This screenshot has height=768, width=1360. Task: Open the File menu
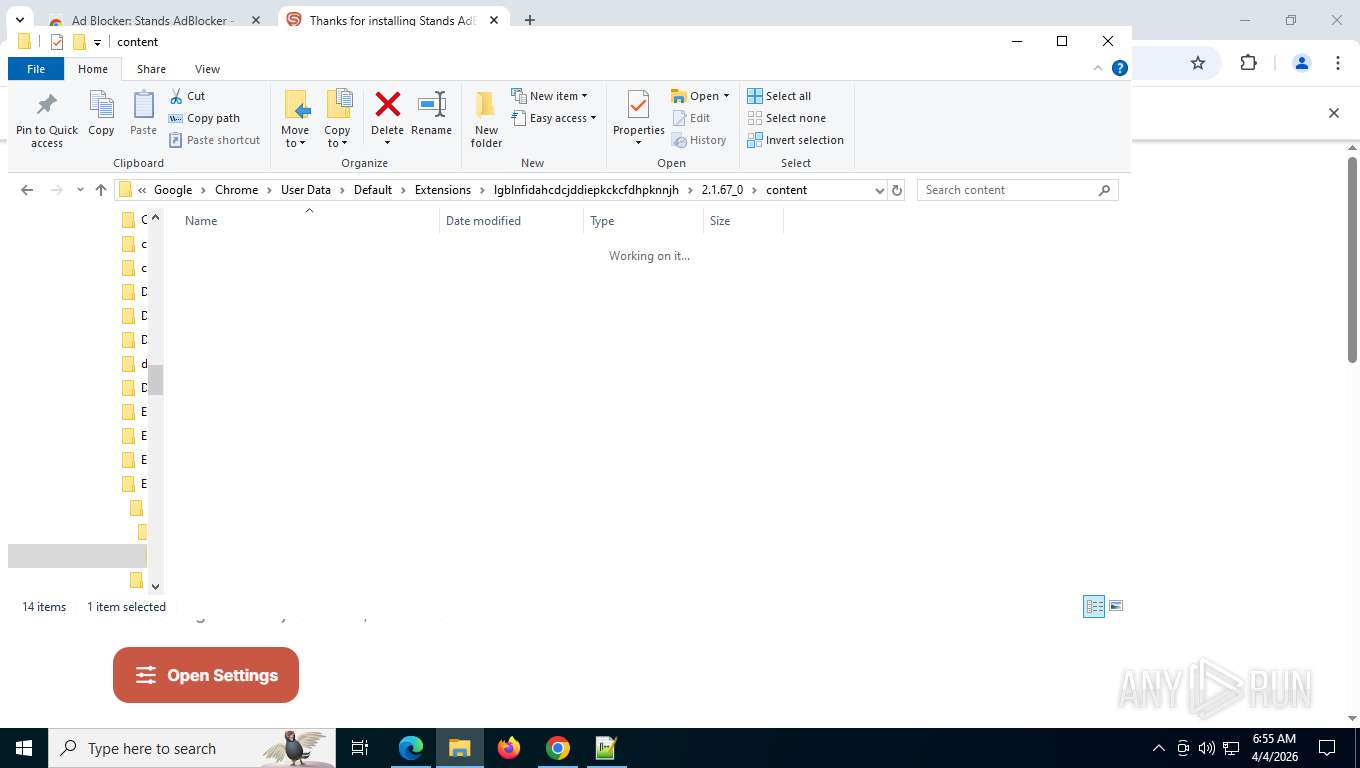[x=36, y=69]
